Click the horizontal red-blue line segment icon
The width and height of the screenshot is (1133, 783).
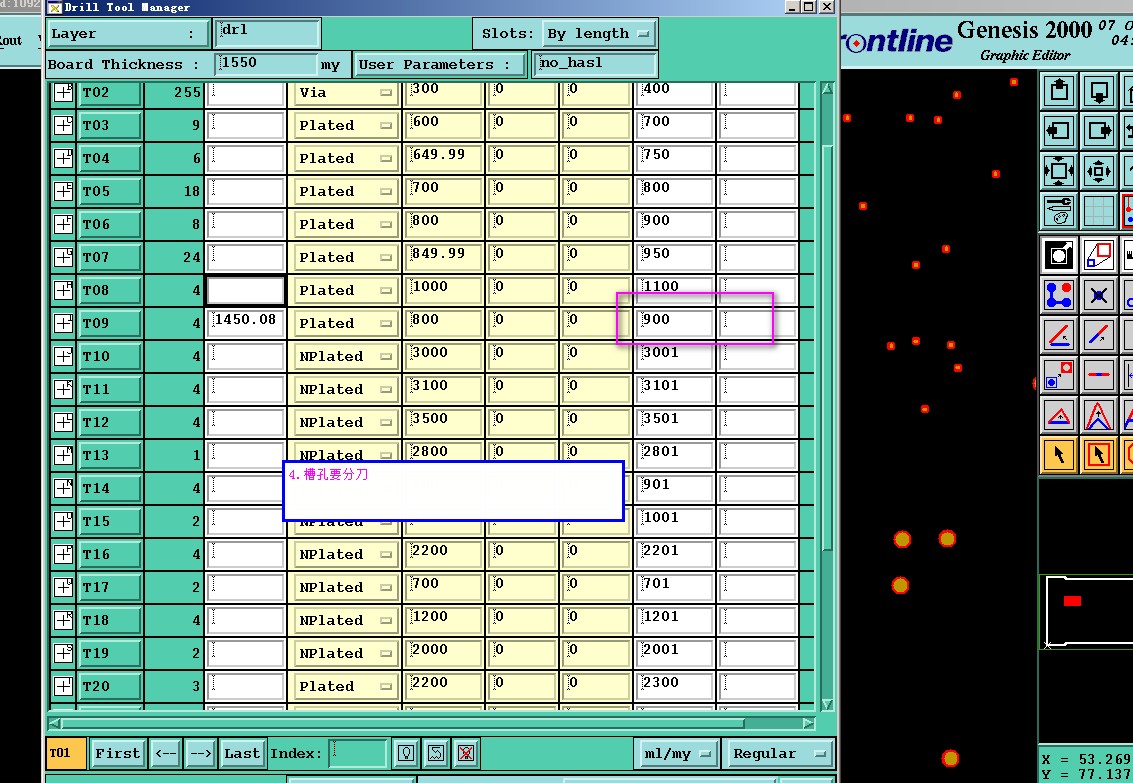1099,376
